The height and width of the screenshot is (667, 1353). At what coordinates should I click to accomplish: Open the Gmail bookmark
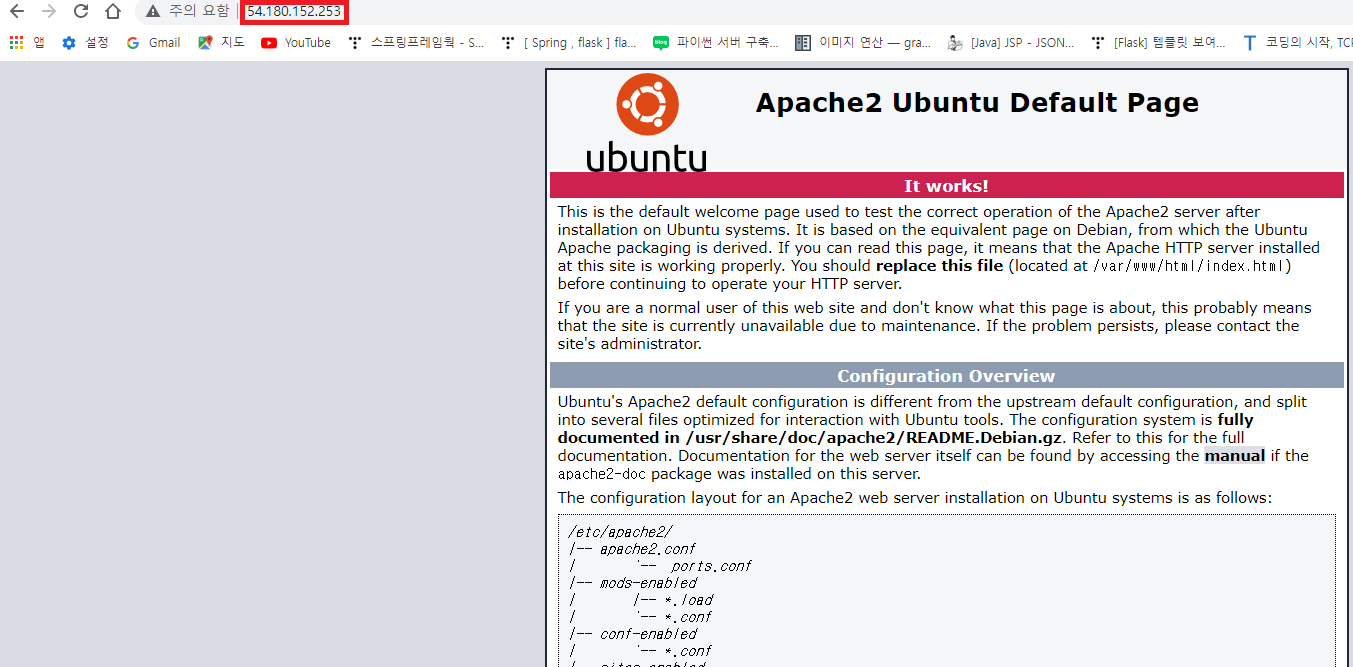click(153, 43)
